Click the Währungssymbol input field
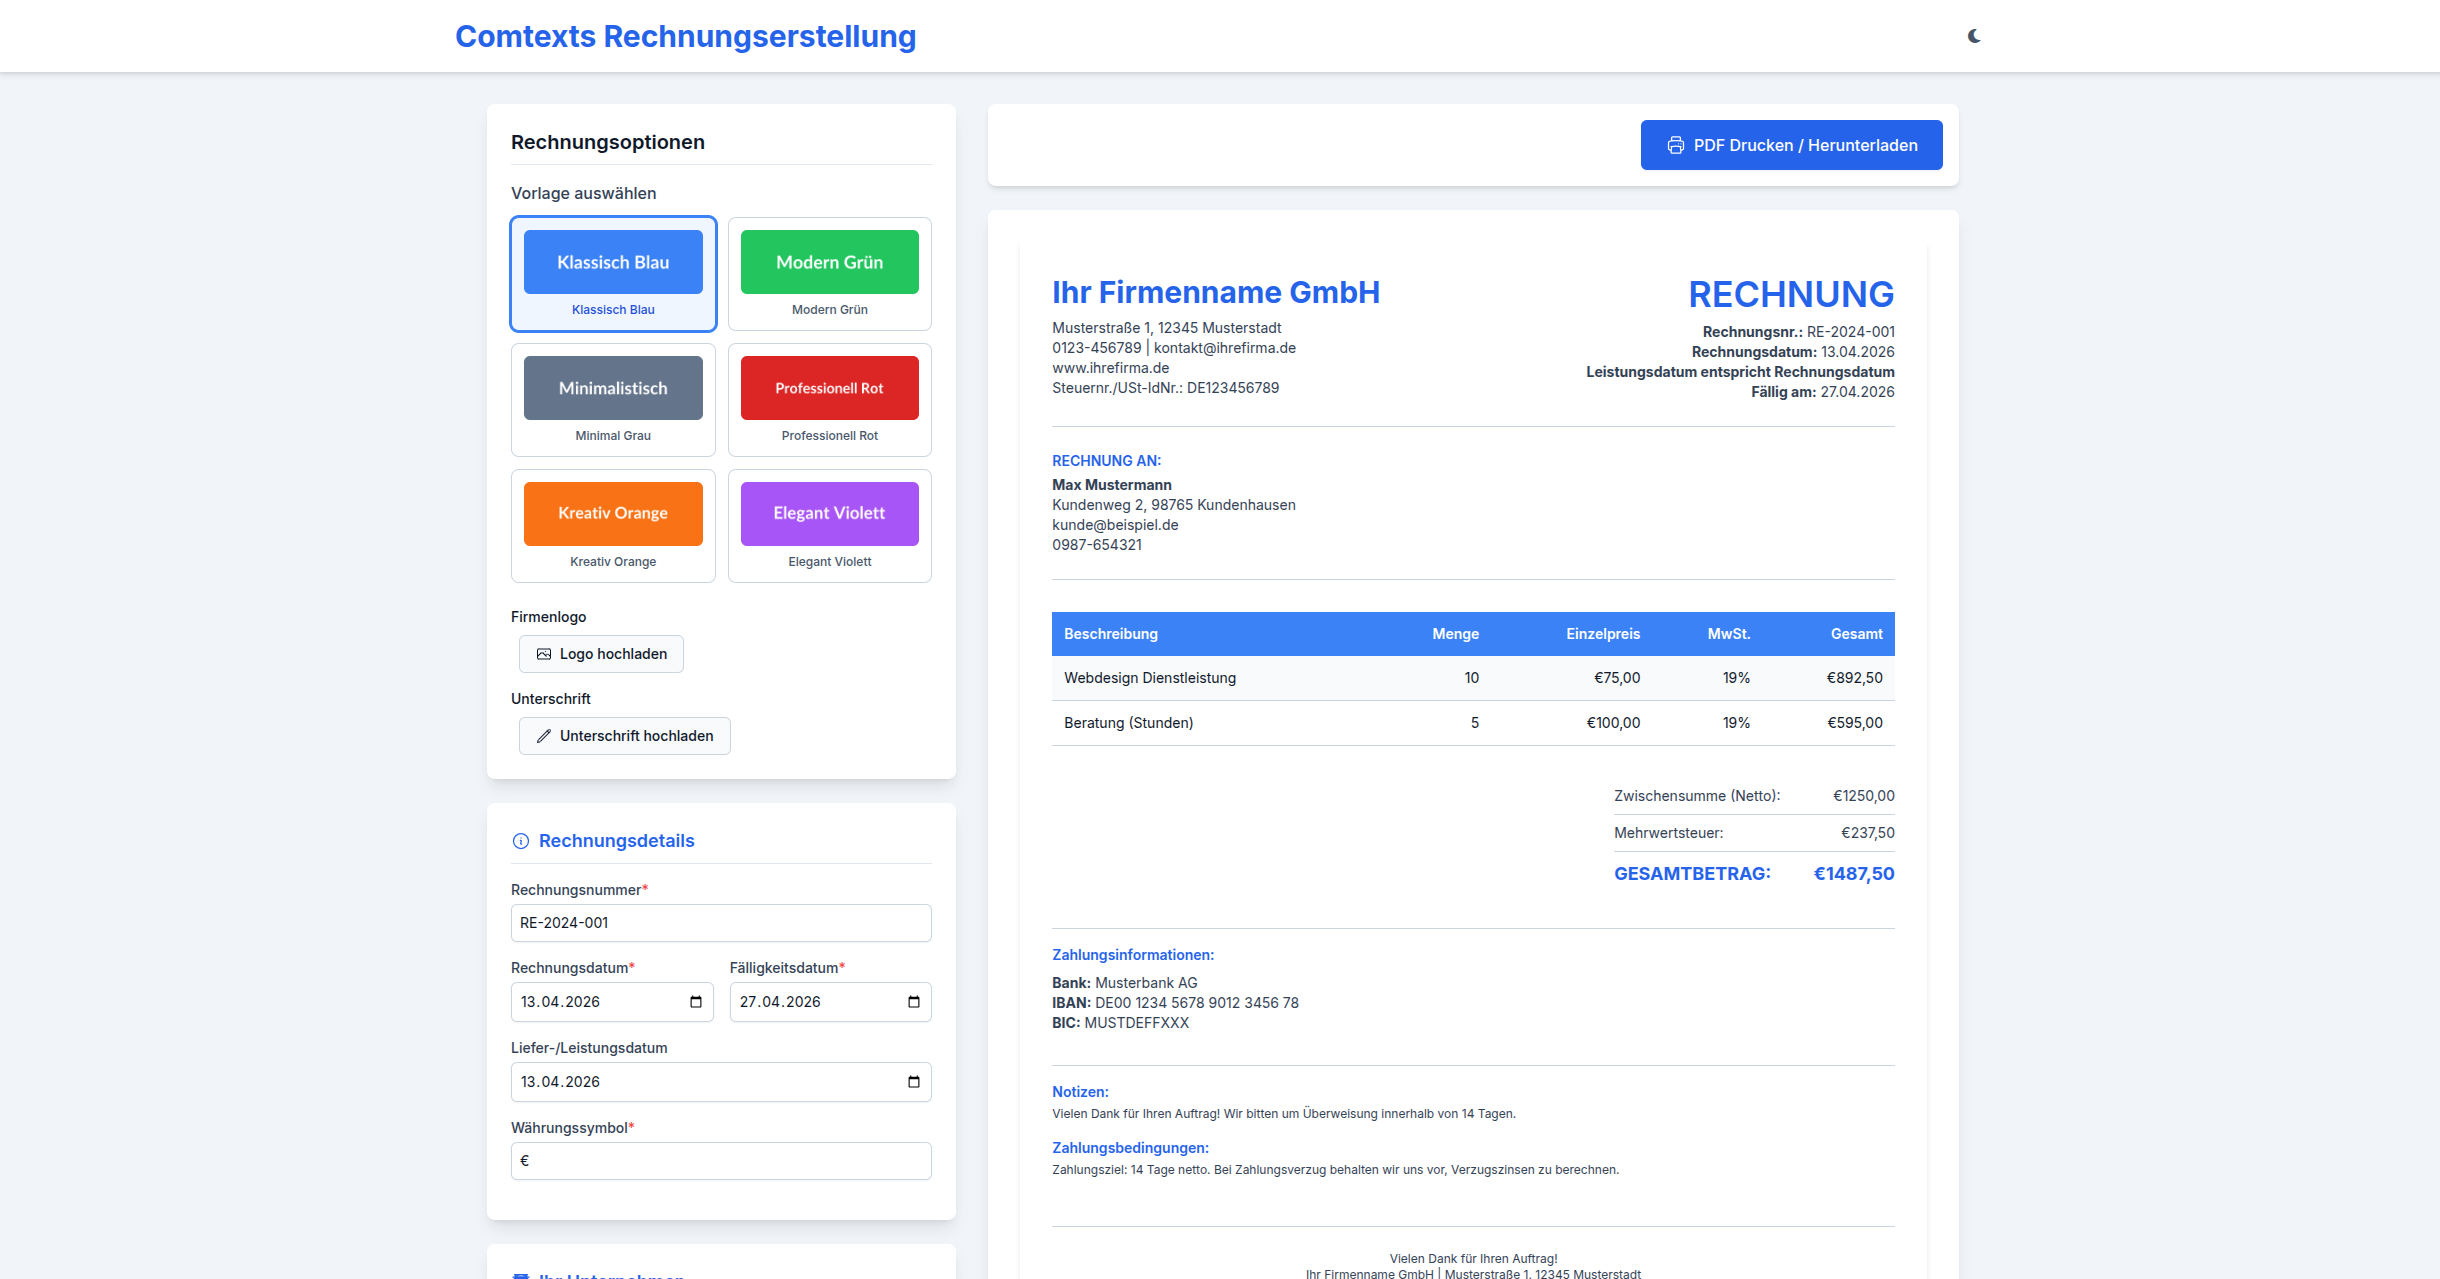2440x1279 pixels. click(x=721, y=1161)
